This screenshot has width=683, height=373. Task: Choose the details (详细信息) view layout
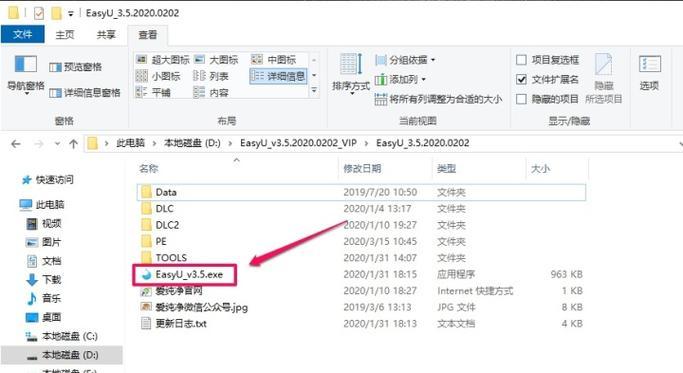[279, 76]
